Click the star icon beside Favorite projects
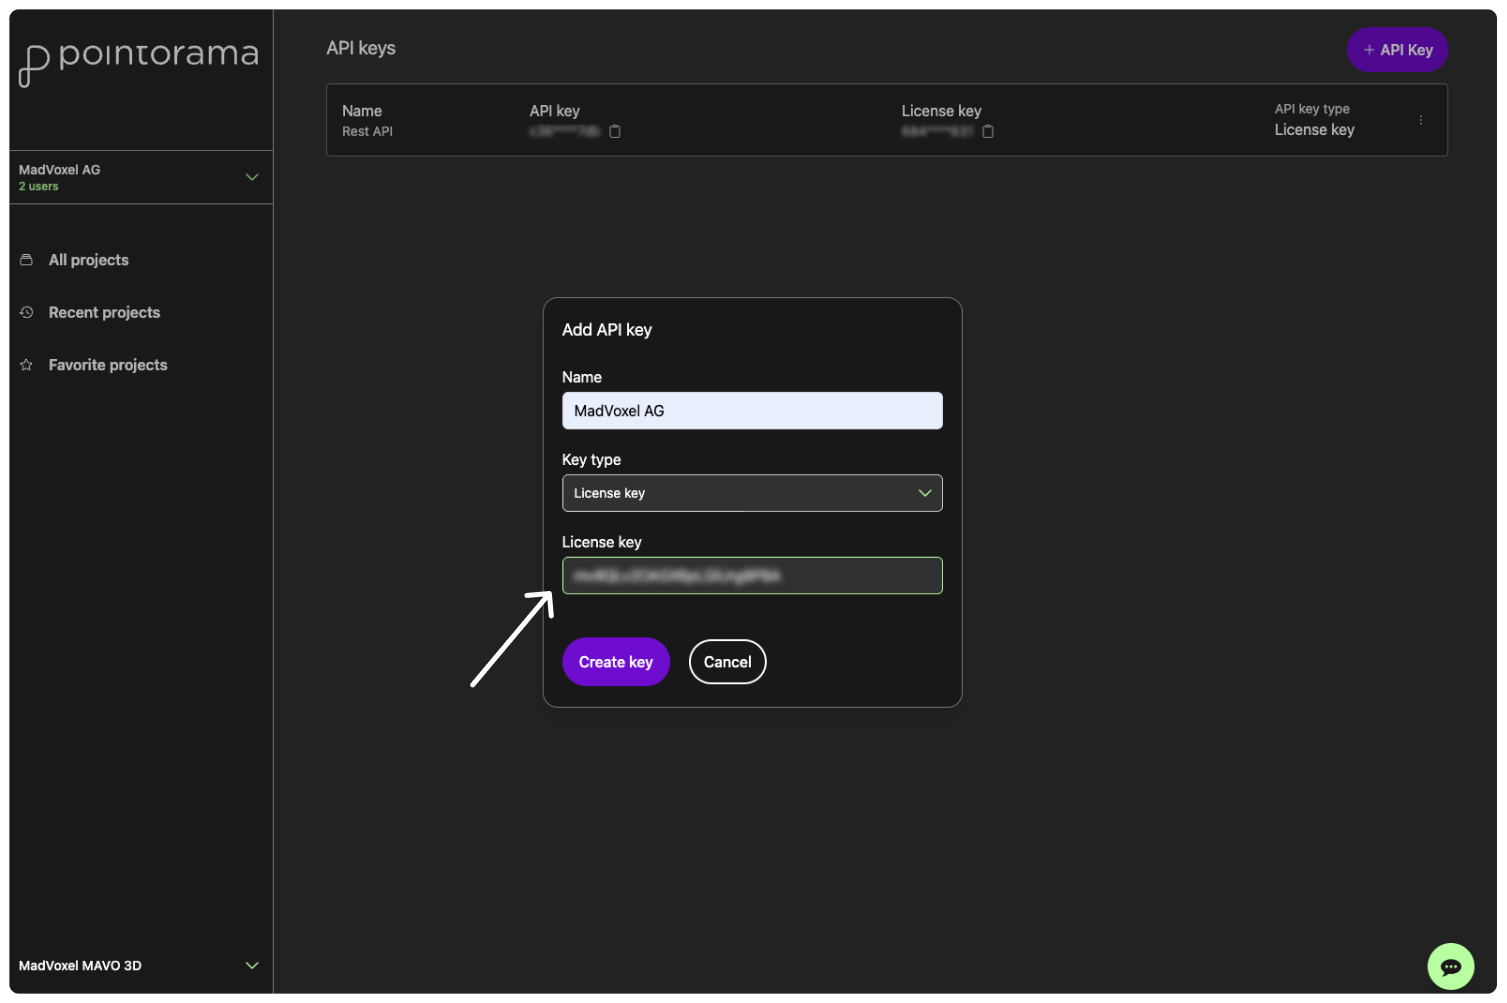1507x1003 pixels. [x=27, y=365]
